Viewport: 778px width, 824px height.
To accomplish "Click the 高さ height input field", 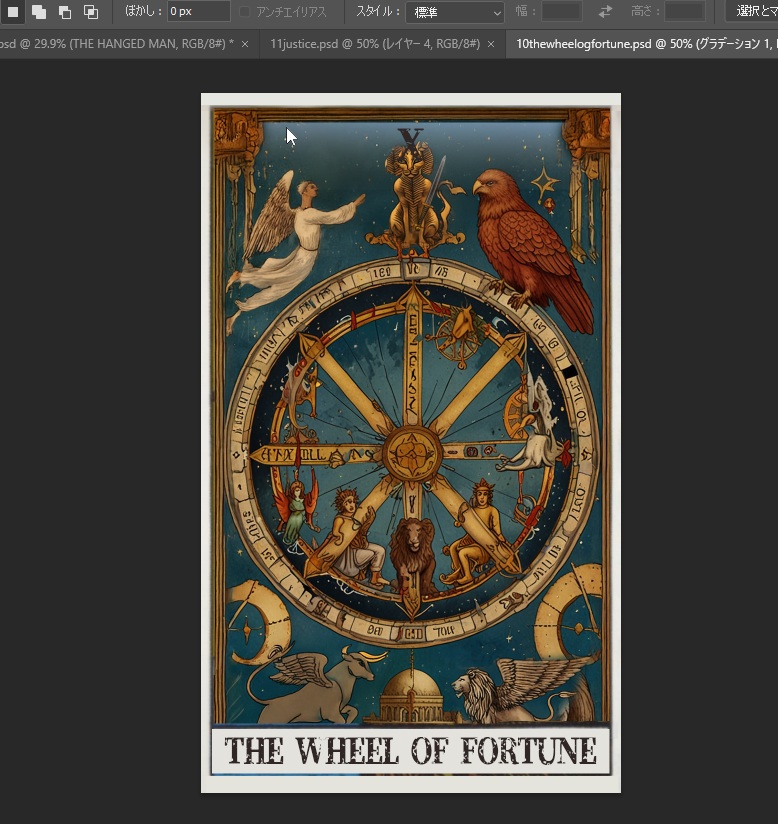I will pos(685,12).
